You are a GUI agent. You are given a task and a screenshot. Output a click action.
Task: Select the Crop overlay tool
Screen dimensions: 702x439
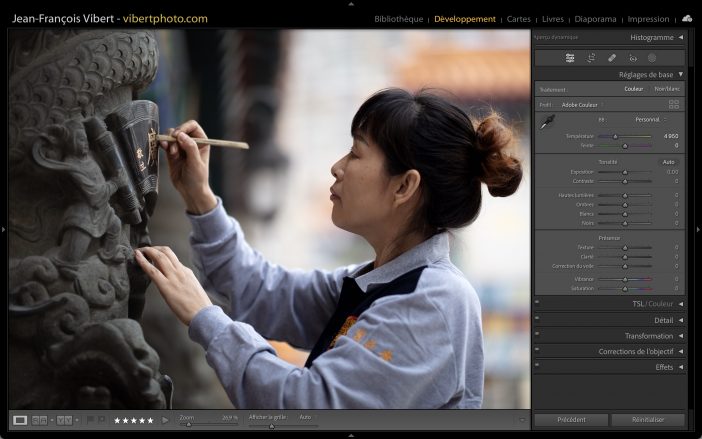[x=591, y=58]
